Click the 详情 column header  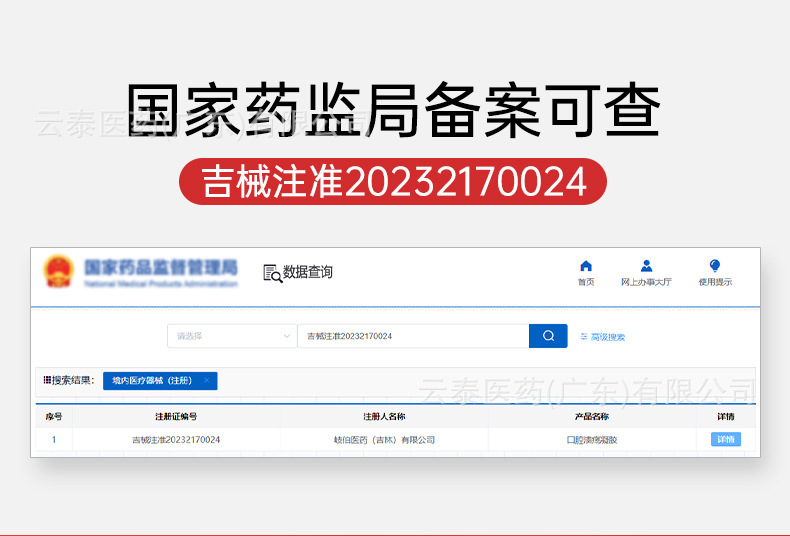(x=726, y=417)
